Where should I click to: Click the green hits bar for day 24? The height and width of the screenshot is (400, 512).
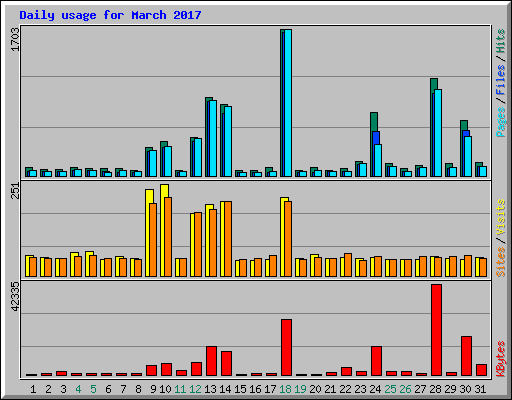(374, 122)
